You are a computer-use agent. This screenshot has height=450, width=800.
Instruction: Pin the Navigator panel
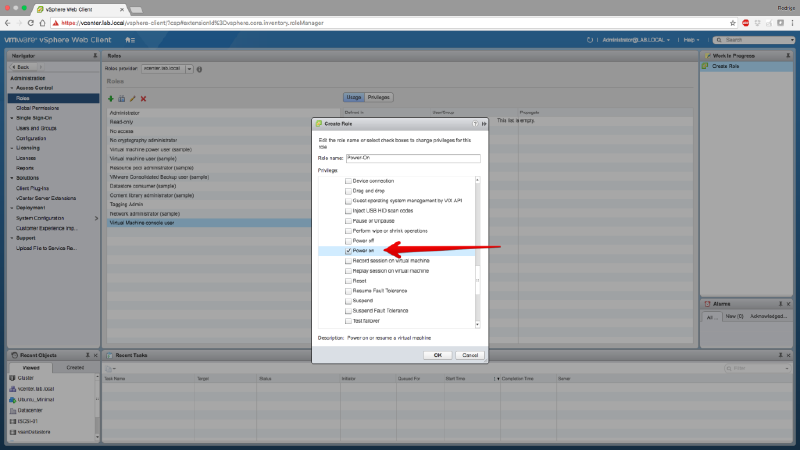tap(97, 56)
